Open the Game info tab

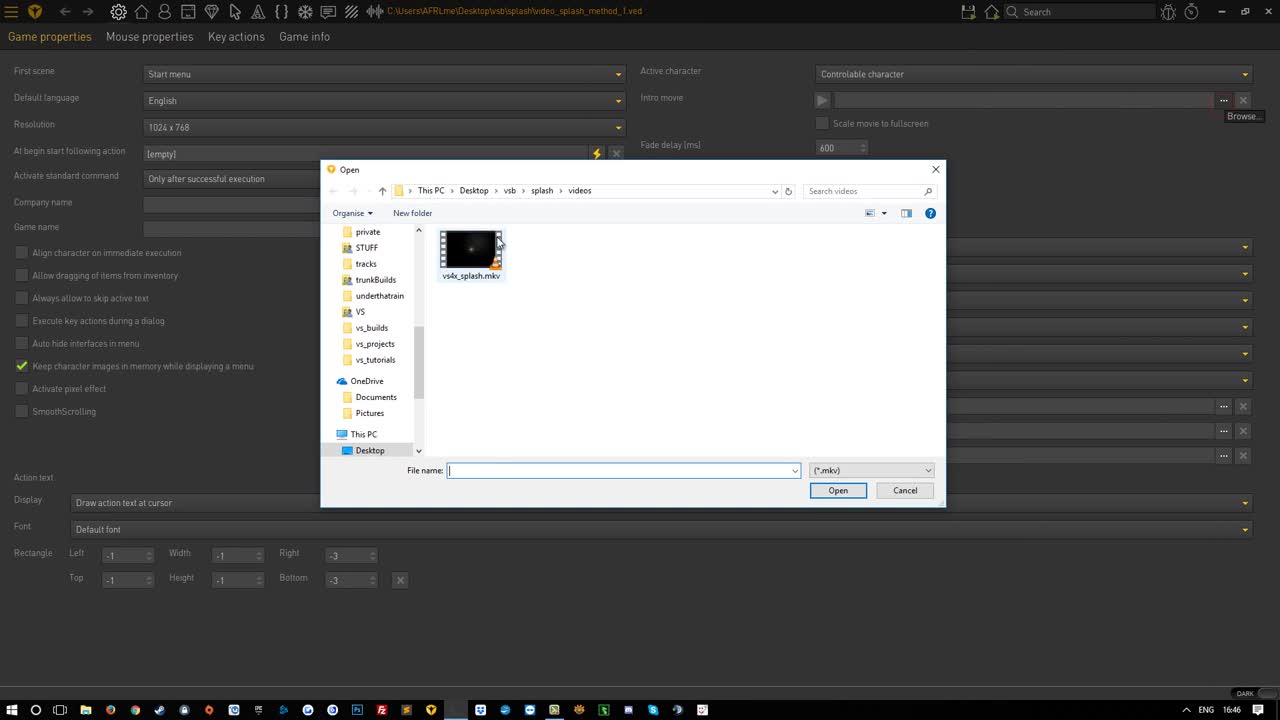304,37
